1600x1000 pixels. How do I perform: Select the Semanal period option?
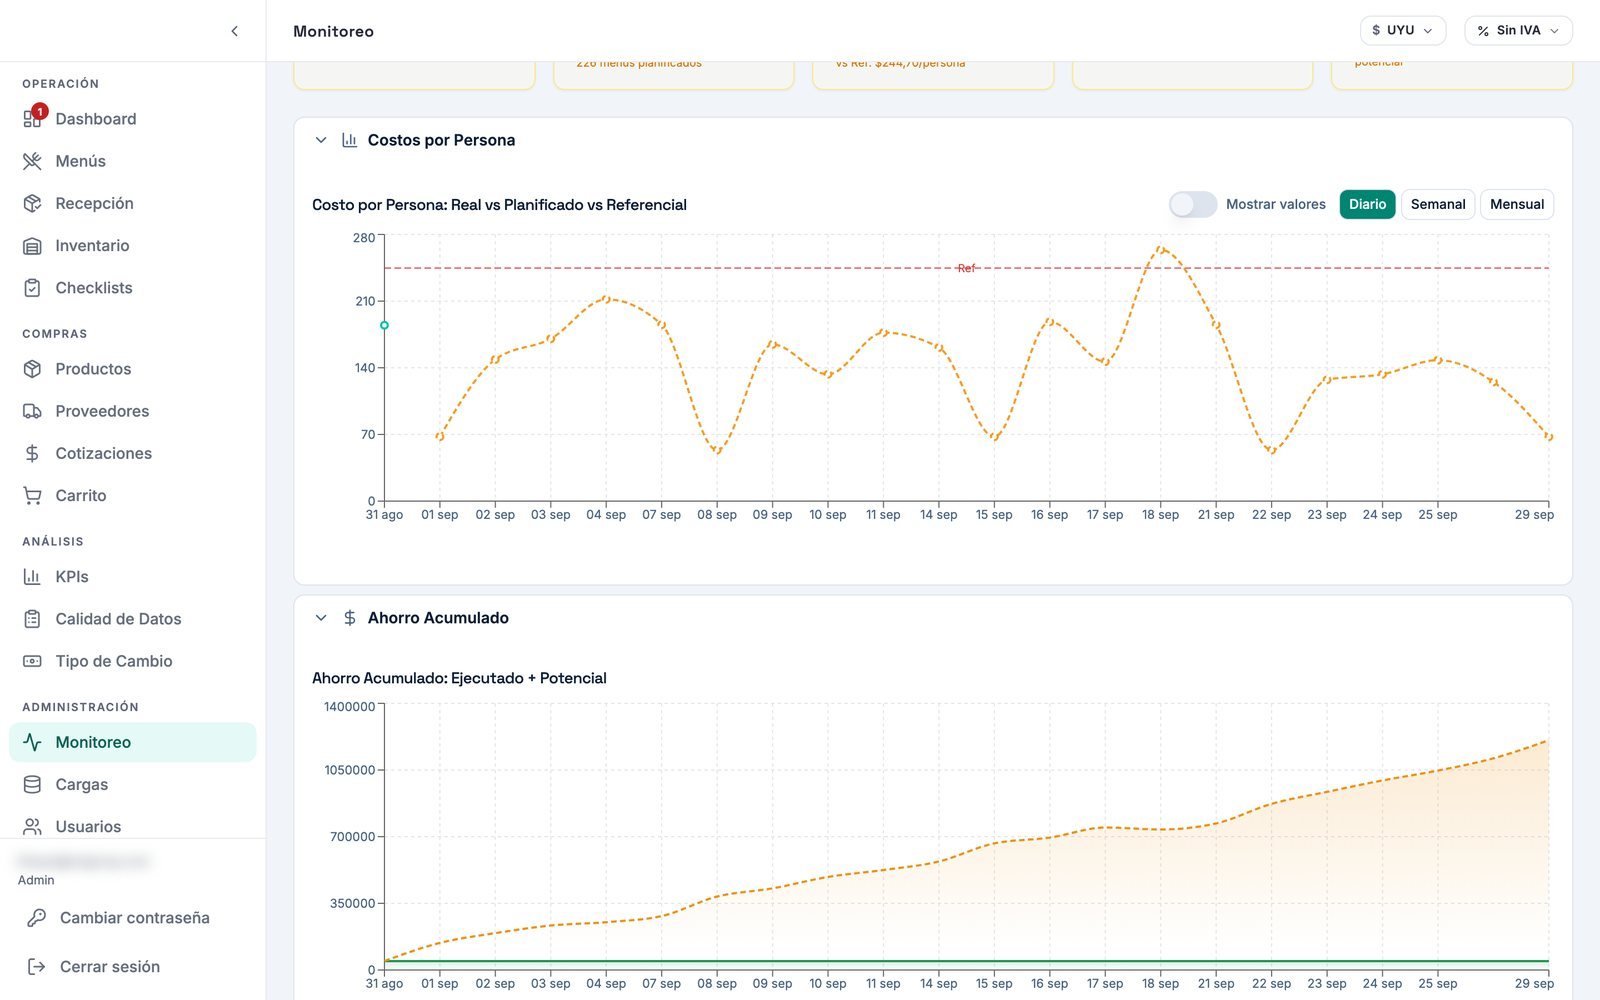click(1438, 204)
